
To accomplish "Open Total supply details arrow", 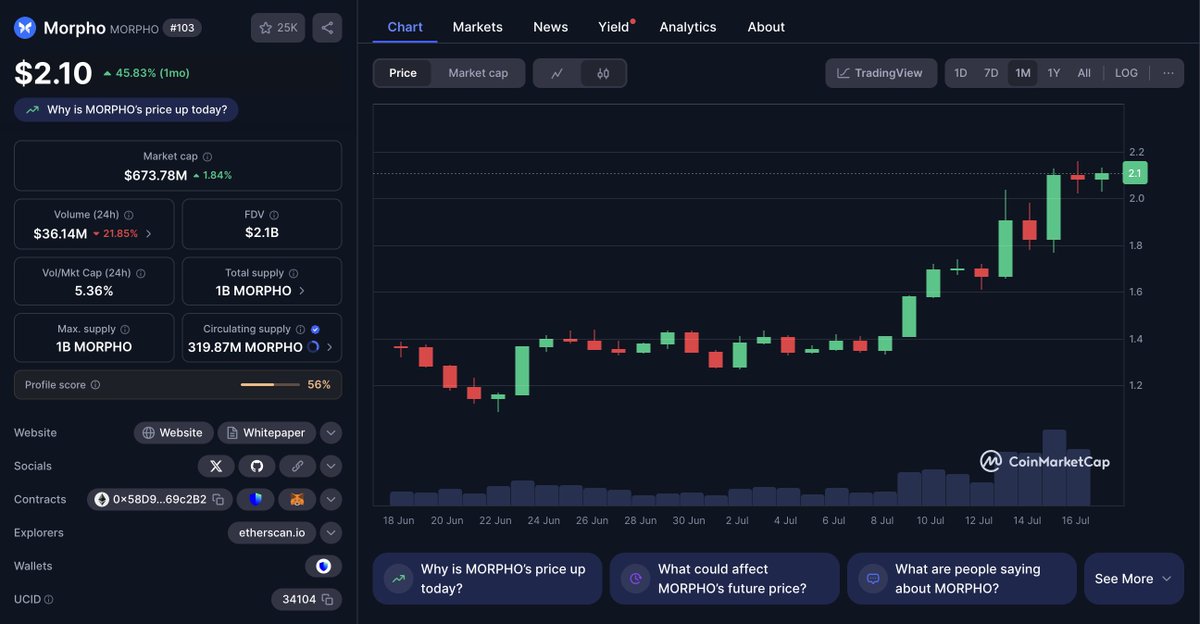I will 302,291.
